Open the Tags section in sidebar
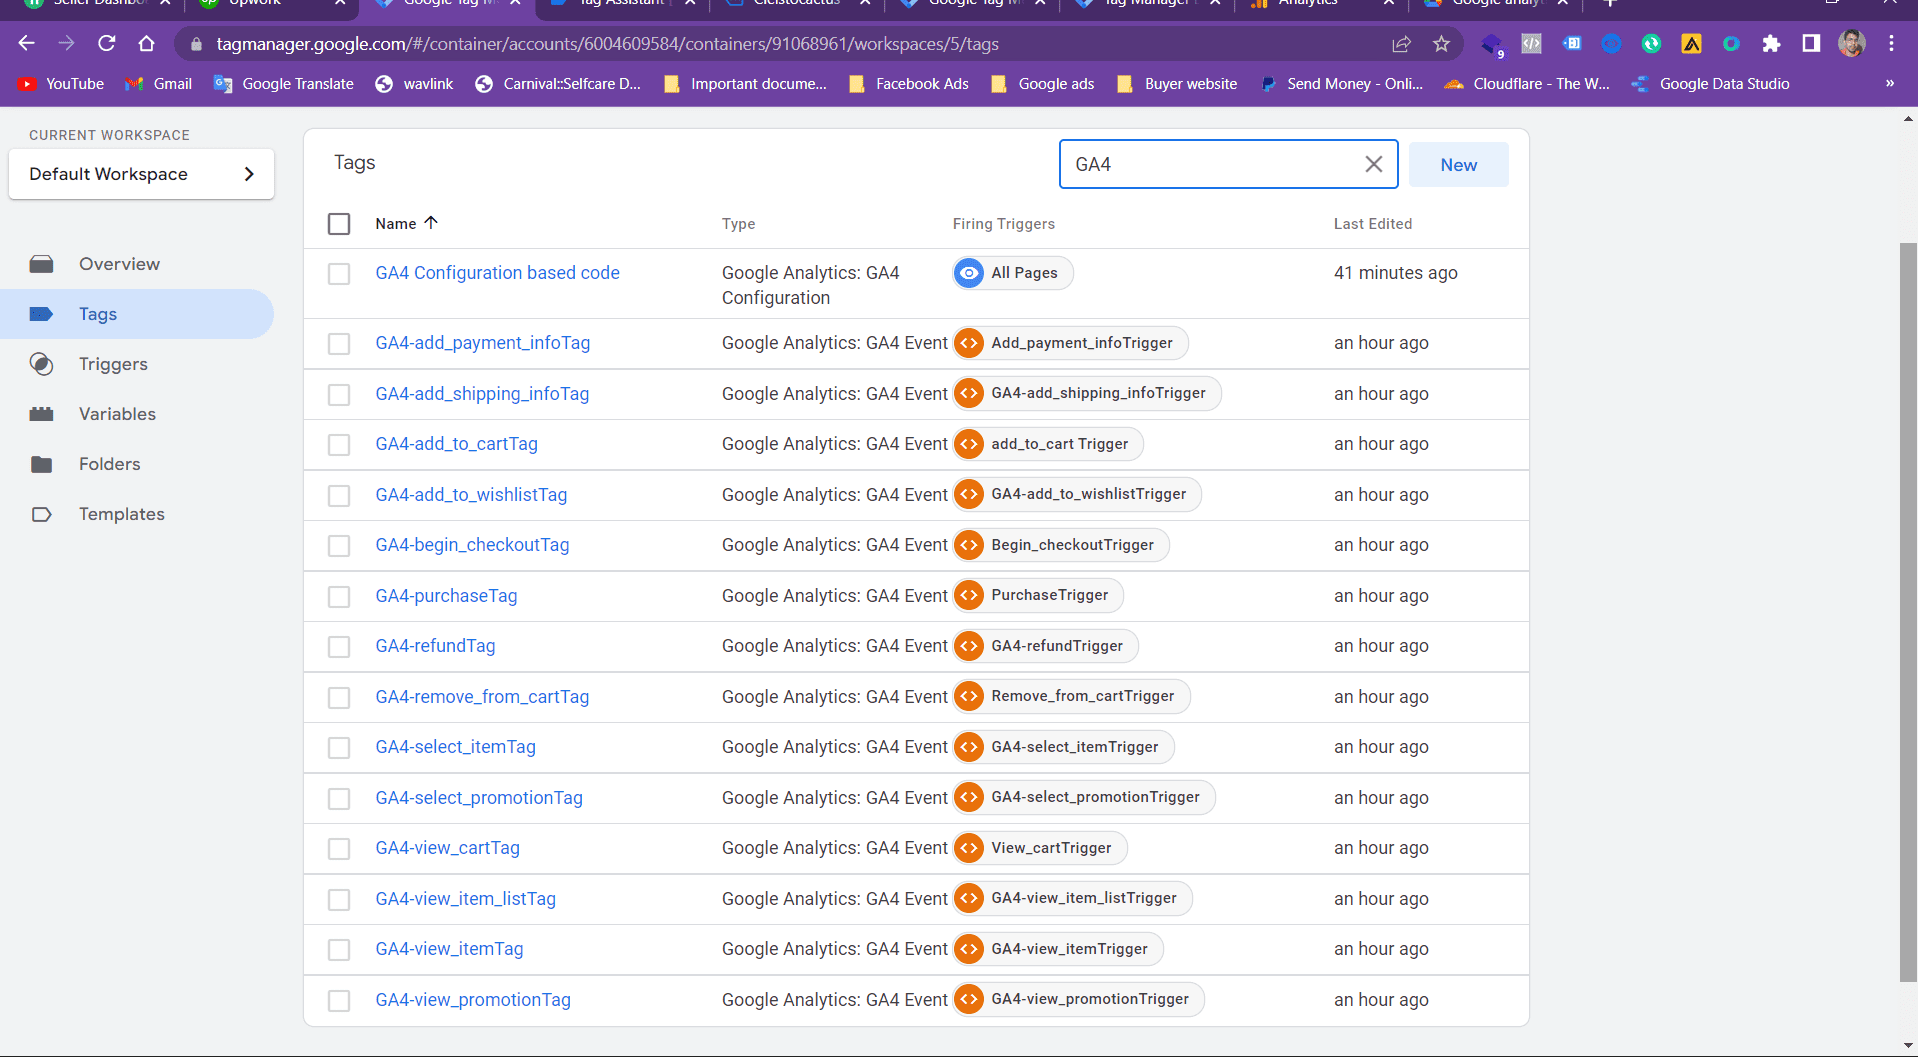The height and width of the screenshot is (1057, 1918). [97, 313]
